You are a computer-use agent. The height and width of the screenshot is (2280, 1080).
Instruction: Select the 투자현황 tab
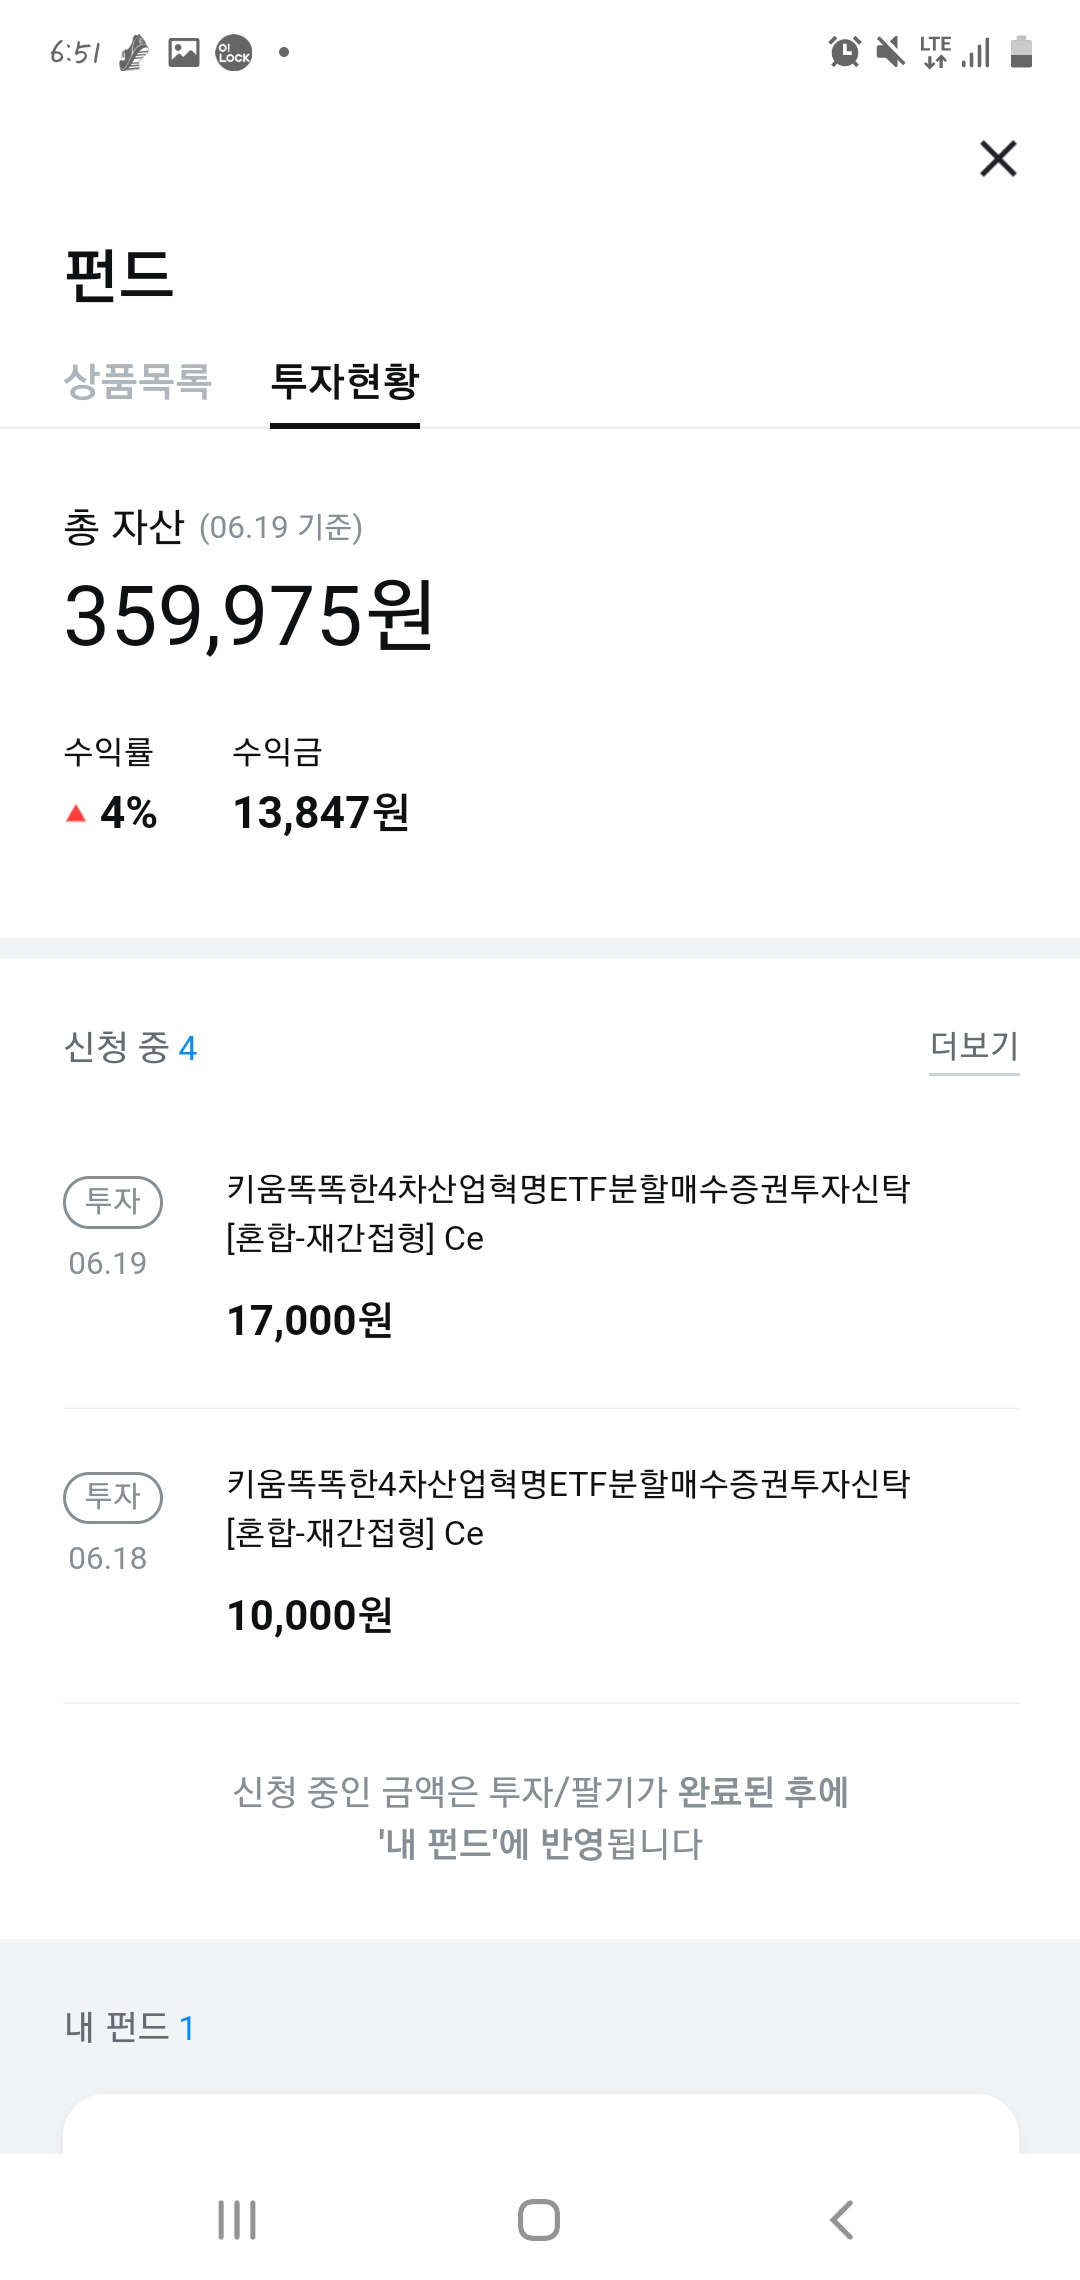(345, 381)
